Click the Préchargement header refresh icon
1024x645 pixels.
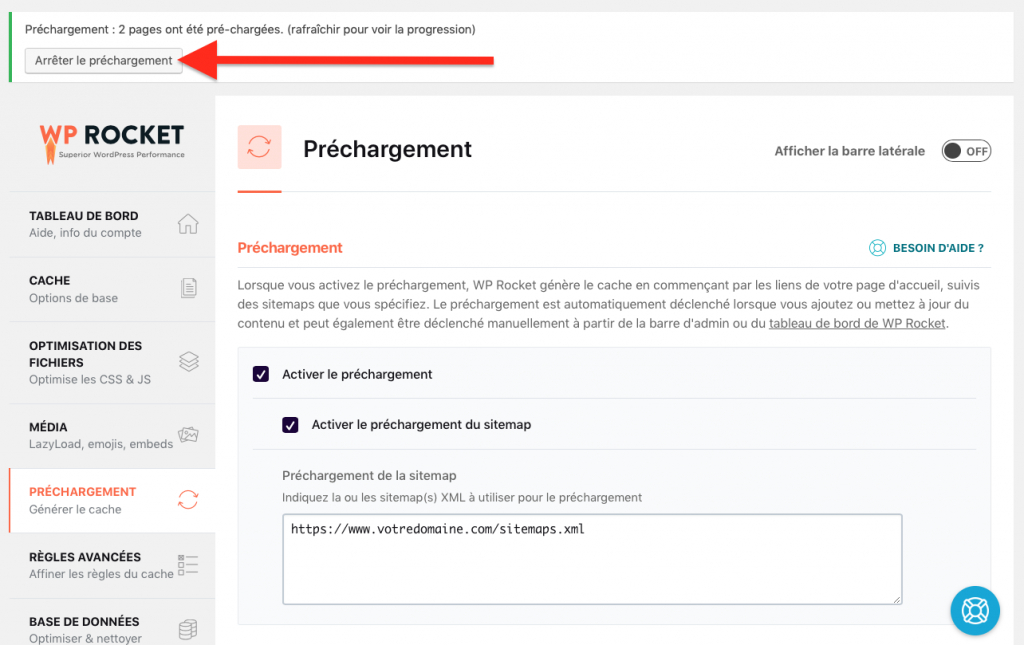[260, 147]
